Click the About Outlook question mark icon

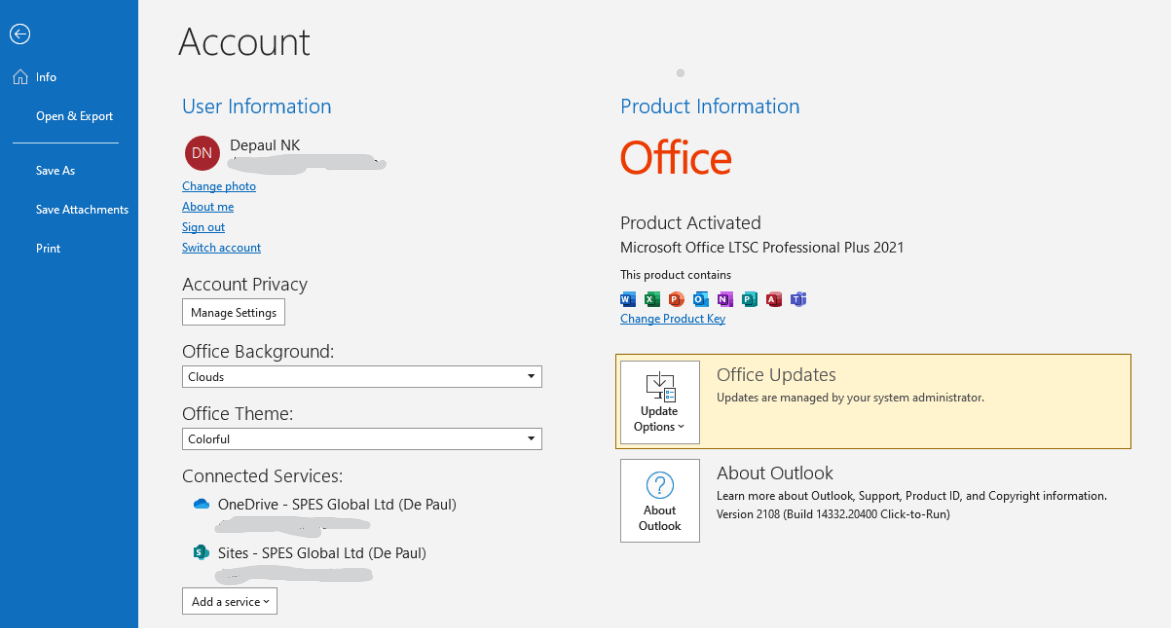(659, 485)
